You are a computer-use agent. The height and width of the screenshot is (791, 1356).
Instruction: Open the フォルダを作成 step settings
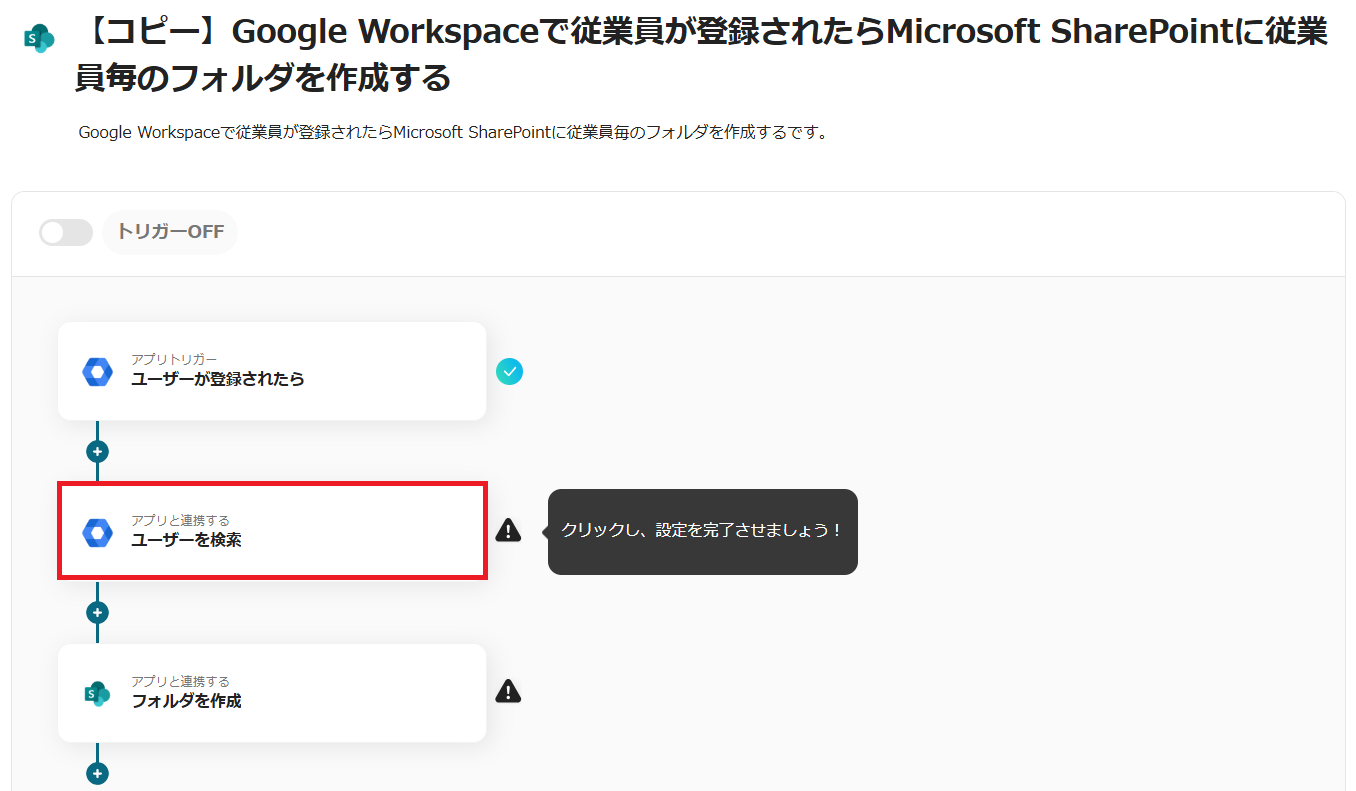pyautogui.click(x=272, y=693)
